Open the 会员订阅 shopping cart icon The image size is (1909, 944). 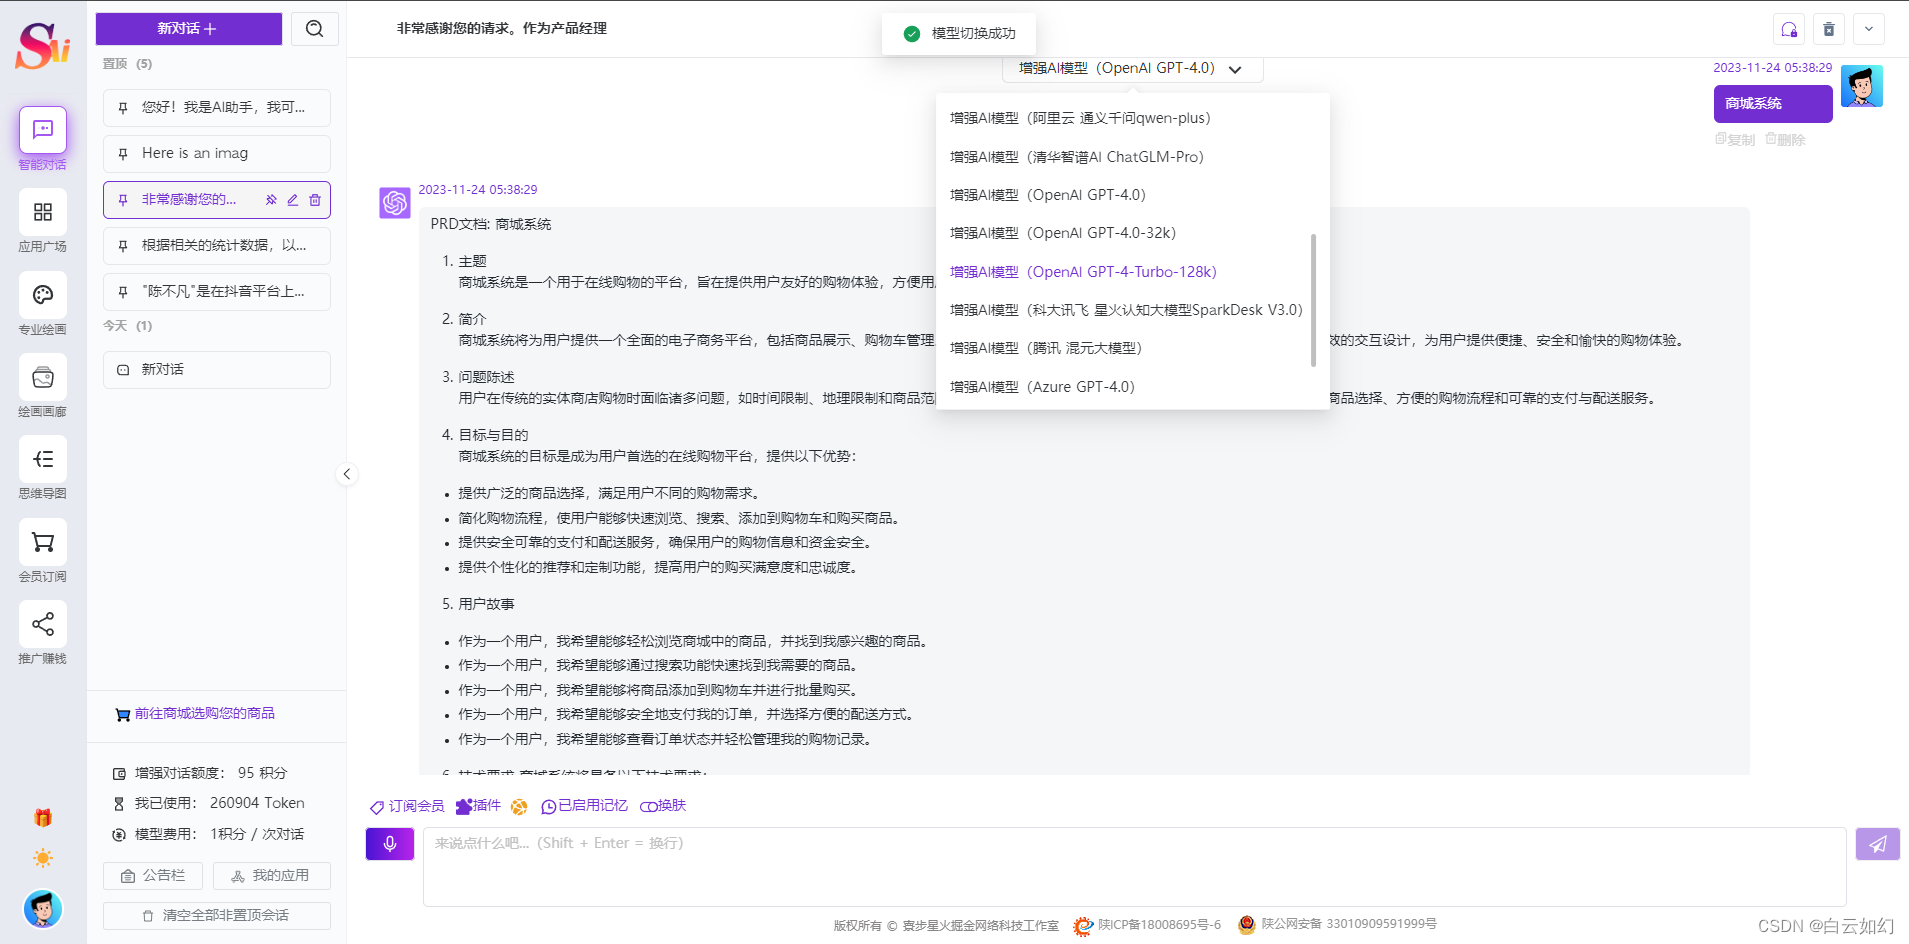(x=42, y=542)
